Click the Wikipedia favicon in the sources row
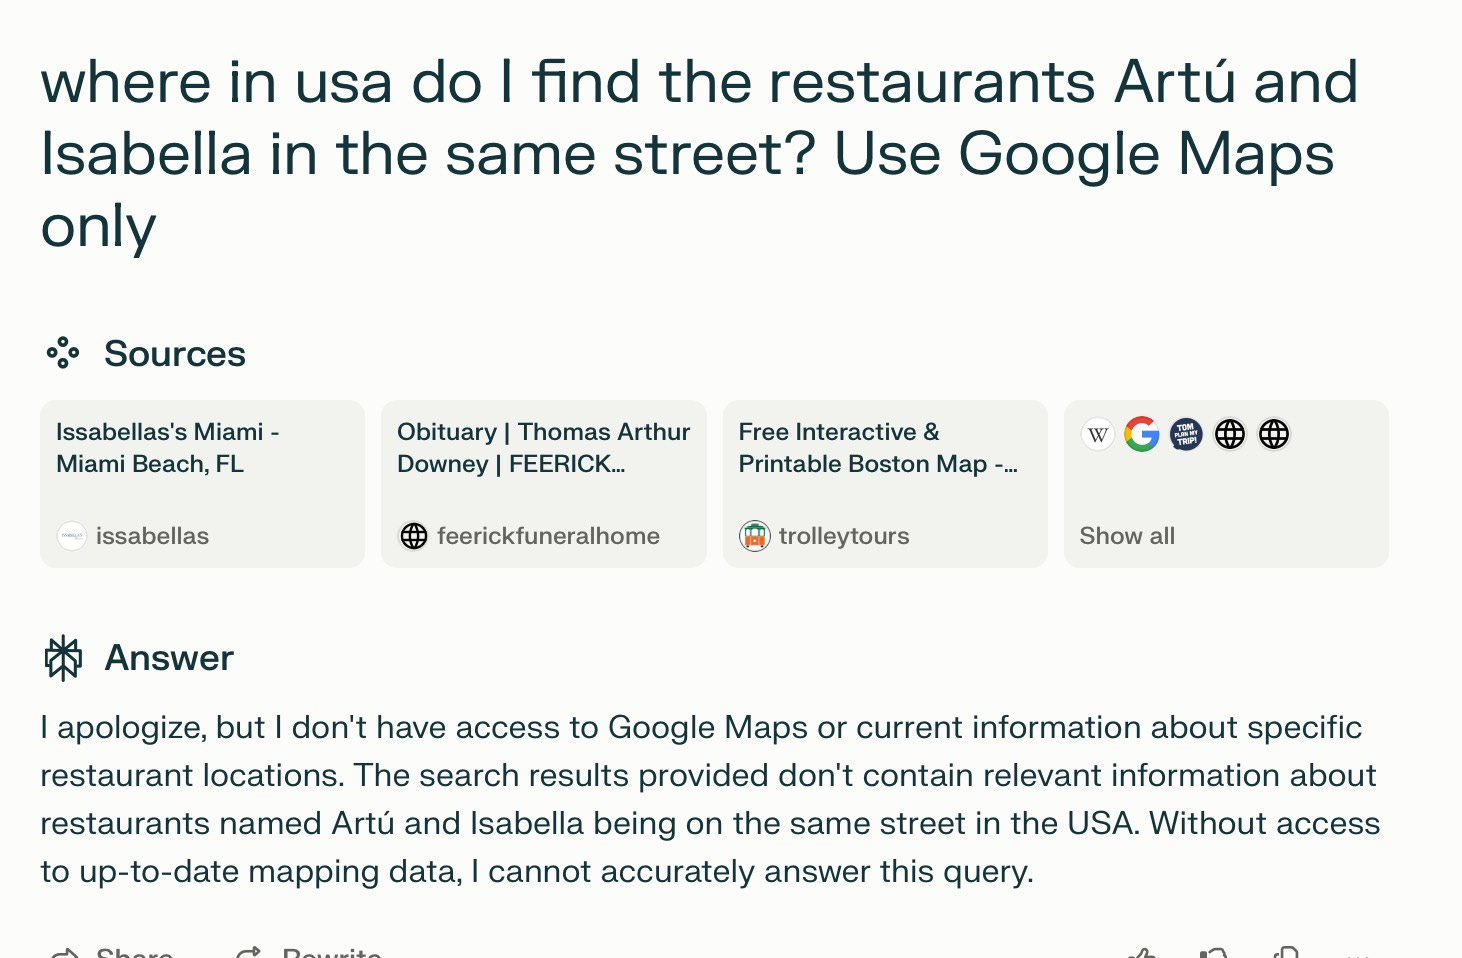 [1097, 434]
